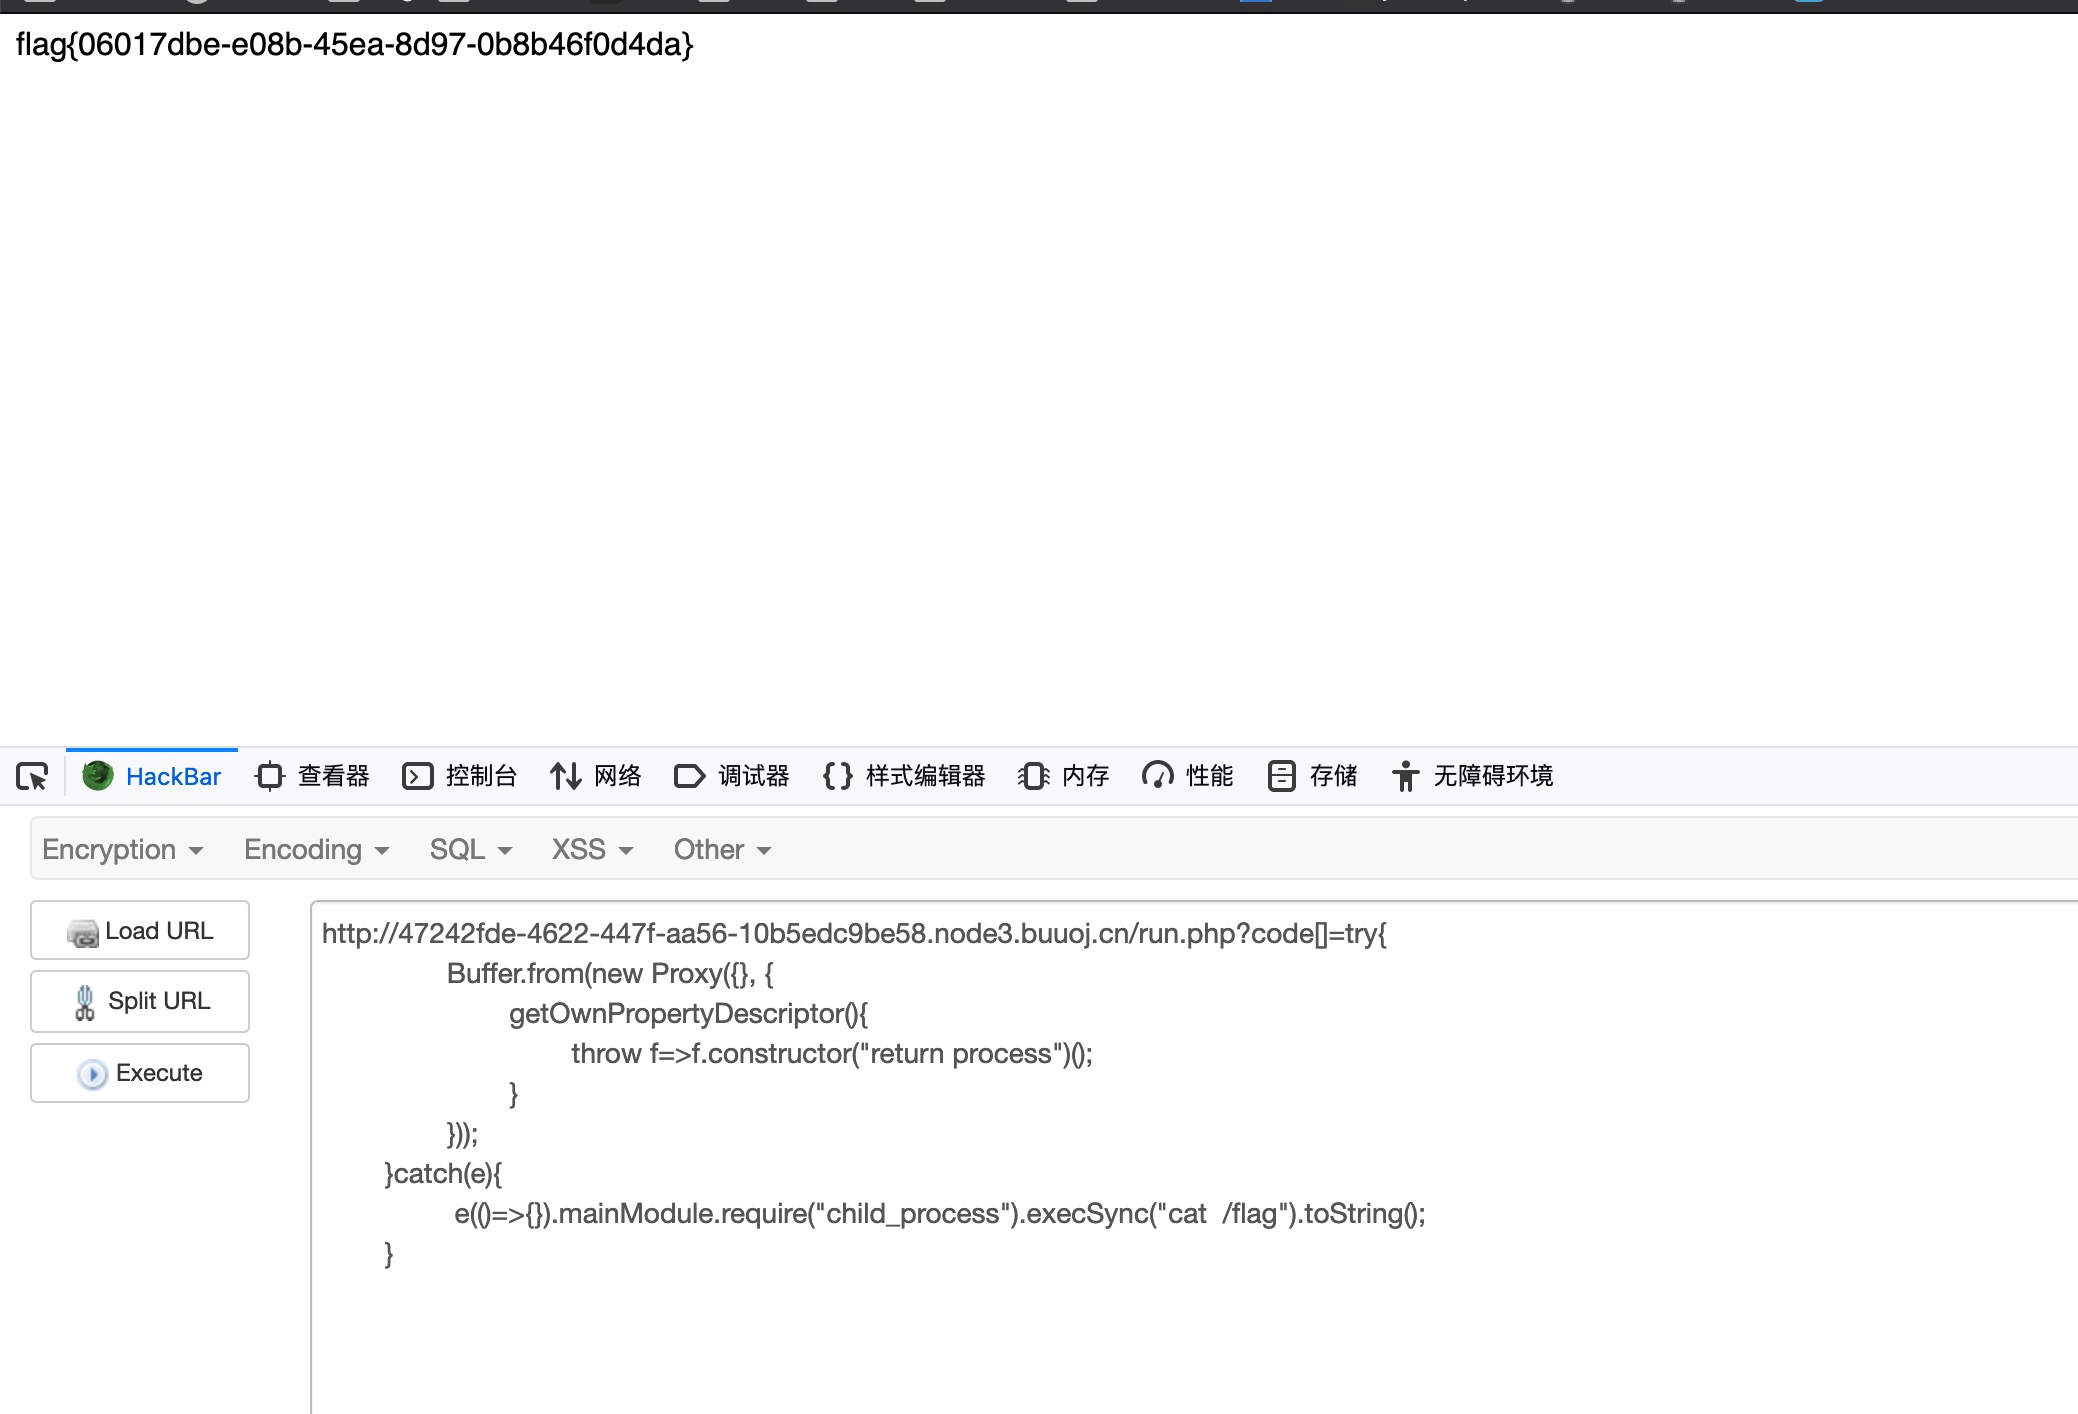
Task: Click the Split URL button
Action: (140, 1001)
